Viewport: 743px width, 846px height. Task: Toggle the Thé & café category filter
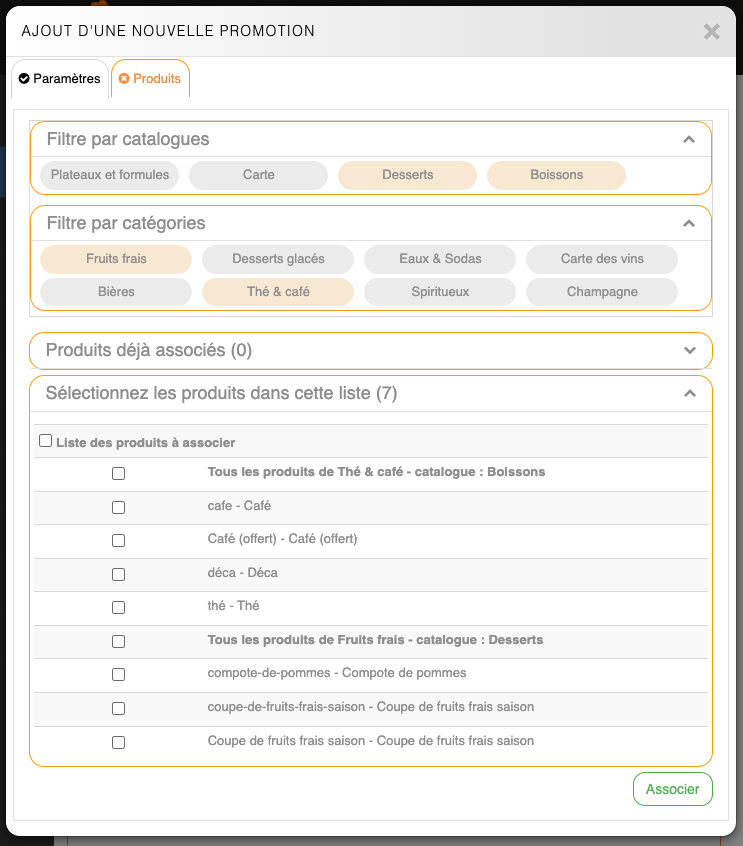pos(278,292)
